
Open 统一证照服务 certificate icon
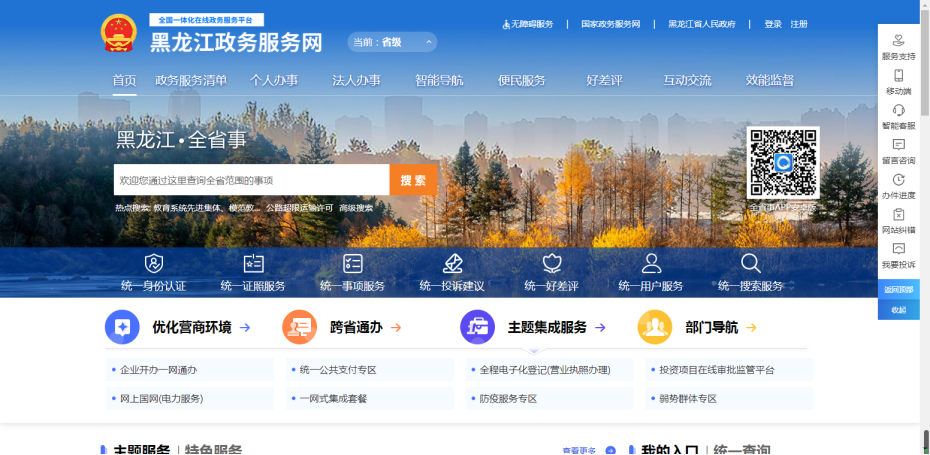click(253, 263)
